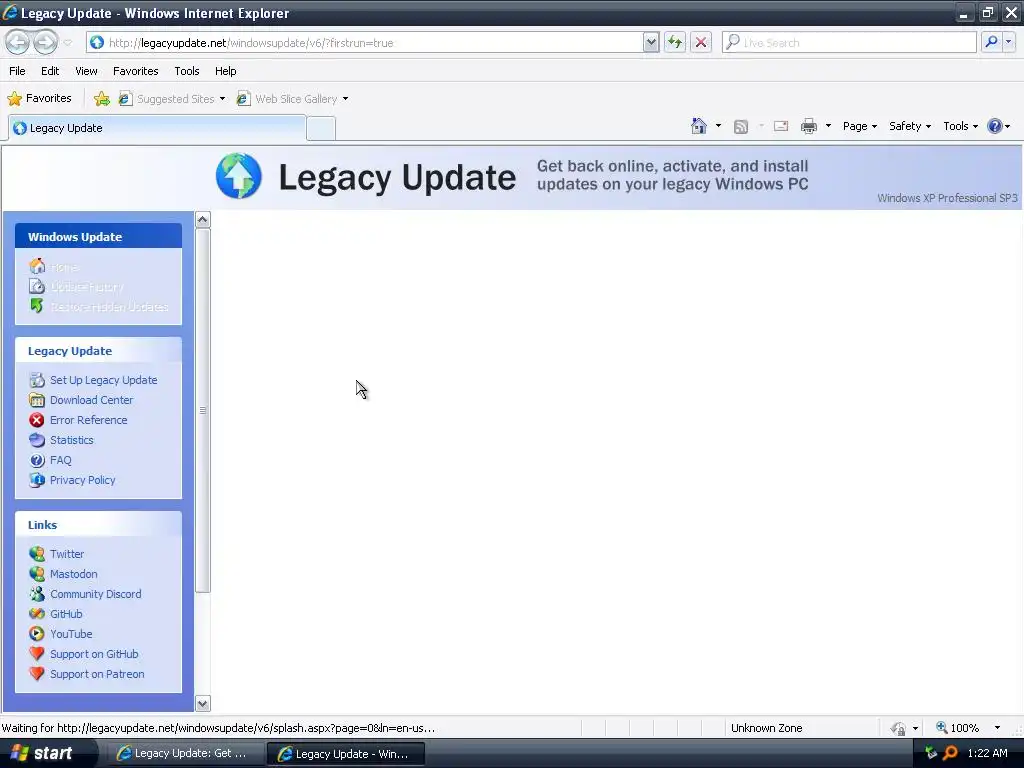The height and width of the screenshot is (768, 1024).
Task: Click the Home page house icon
Action: pyautogui.click(x=699, y=126)
